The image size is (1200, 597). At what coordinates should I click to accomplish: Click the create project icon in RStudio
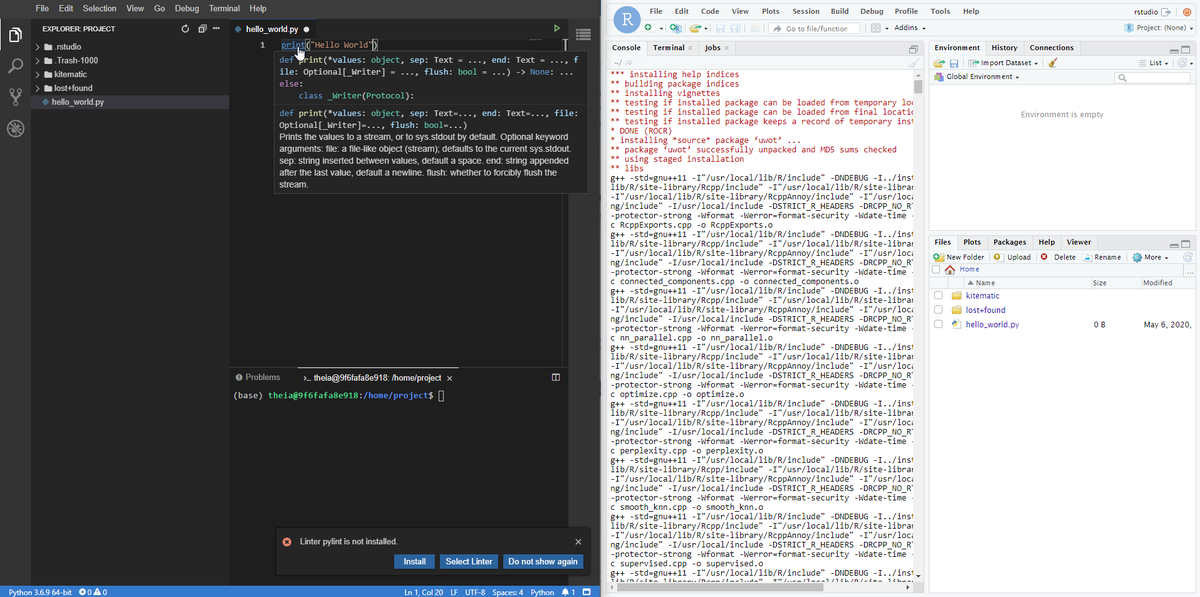pos(675,28)
